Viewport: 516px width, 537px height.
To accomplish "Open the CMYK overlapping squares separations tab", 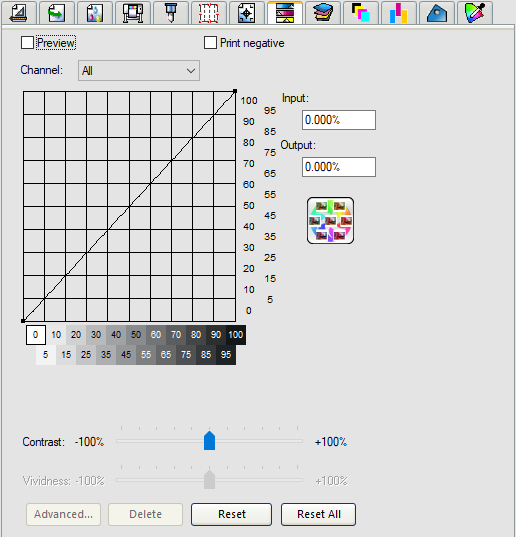I will click(x=361, y=13).
